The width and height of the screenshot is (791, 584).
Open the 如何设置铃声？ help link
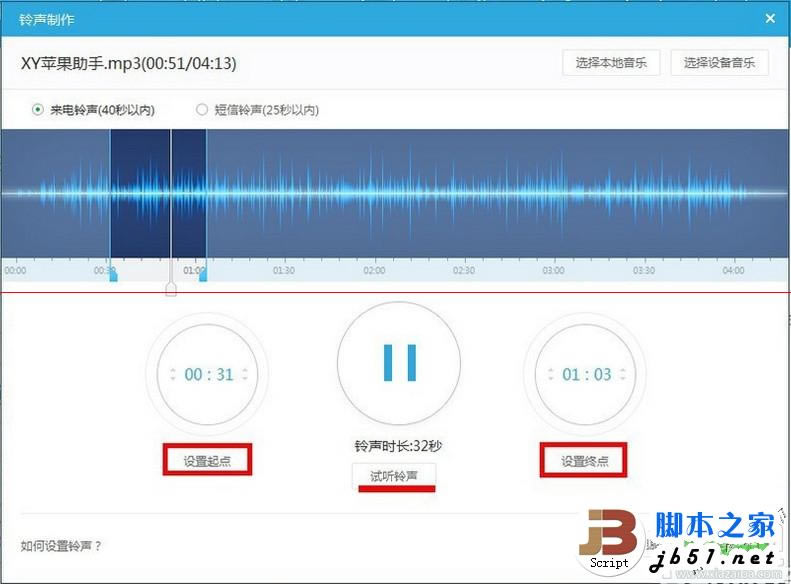pos(62,546)
